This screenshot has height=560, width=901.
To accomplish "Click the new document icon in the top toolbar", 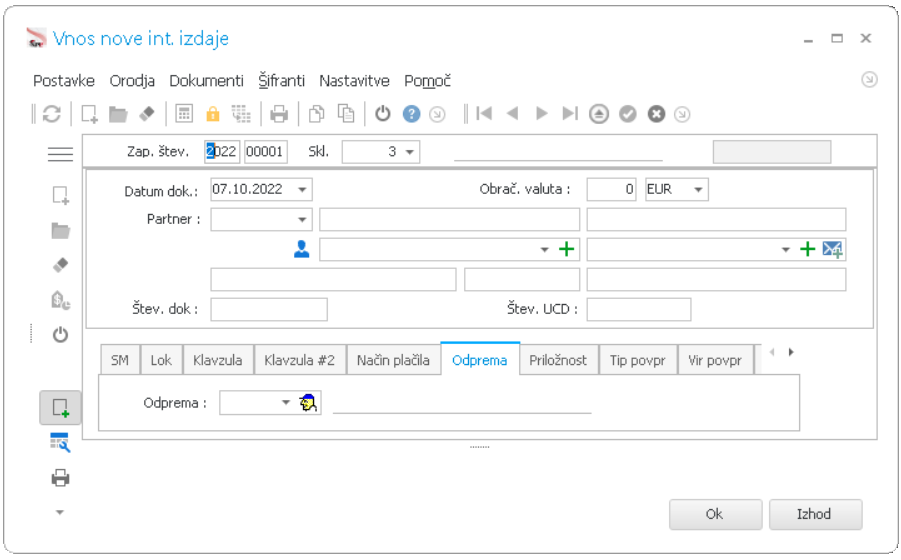I will coord(89,114).
